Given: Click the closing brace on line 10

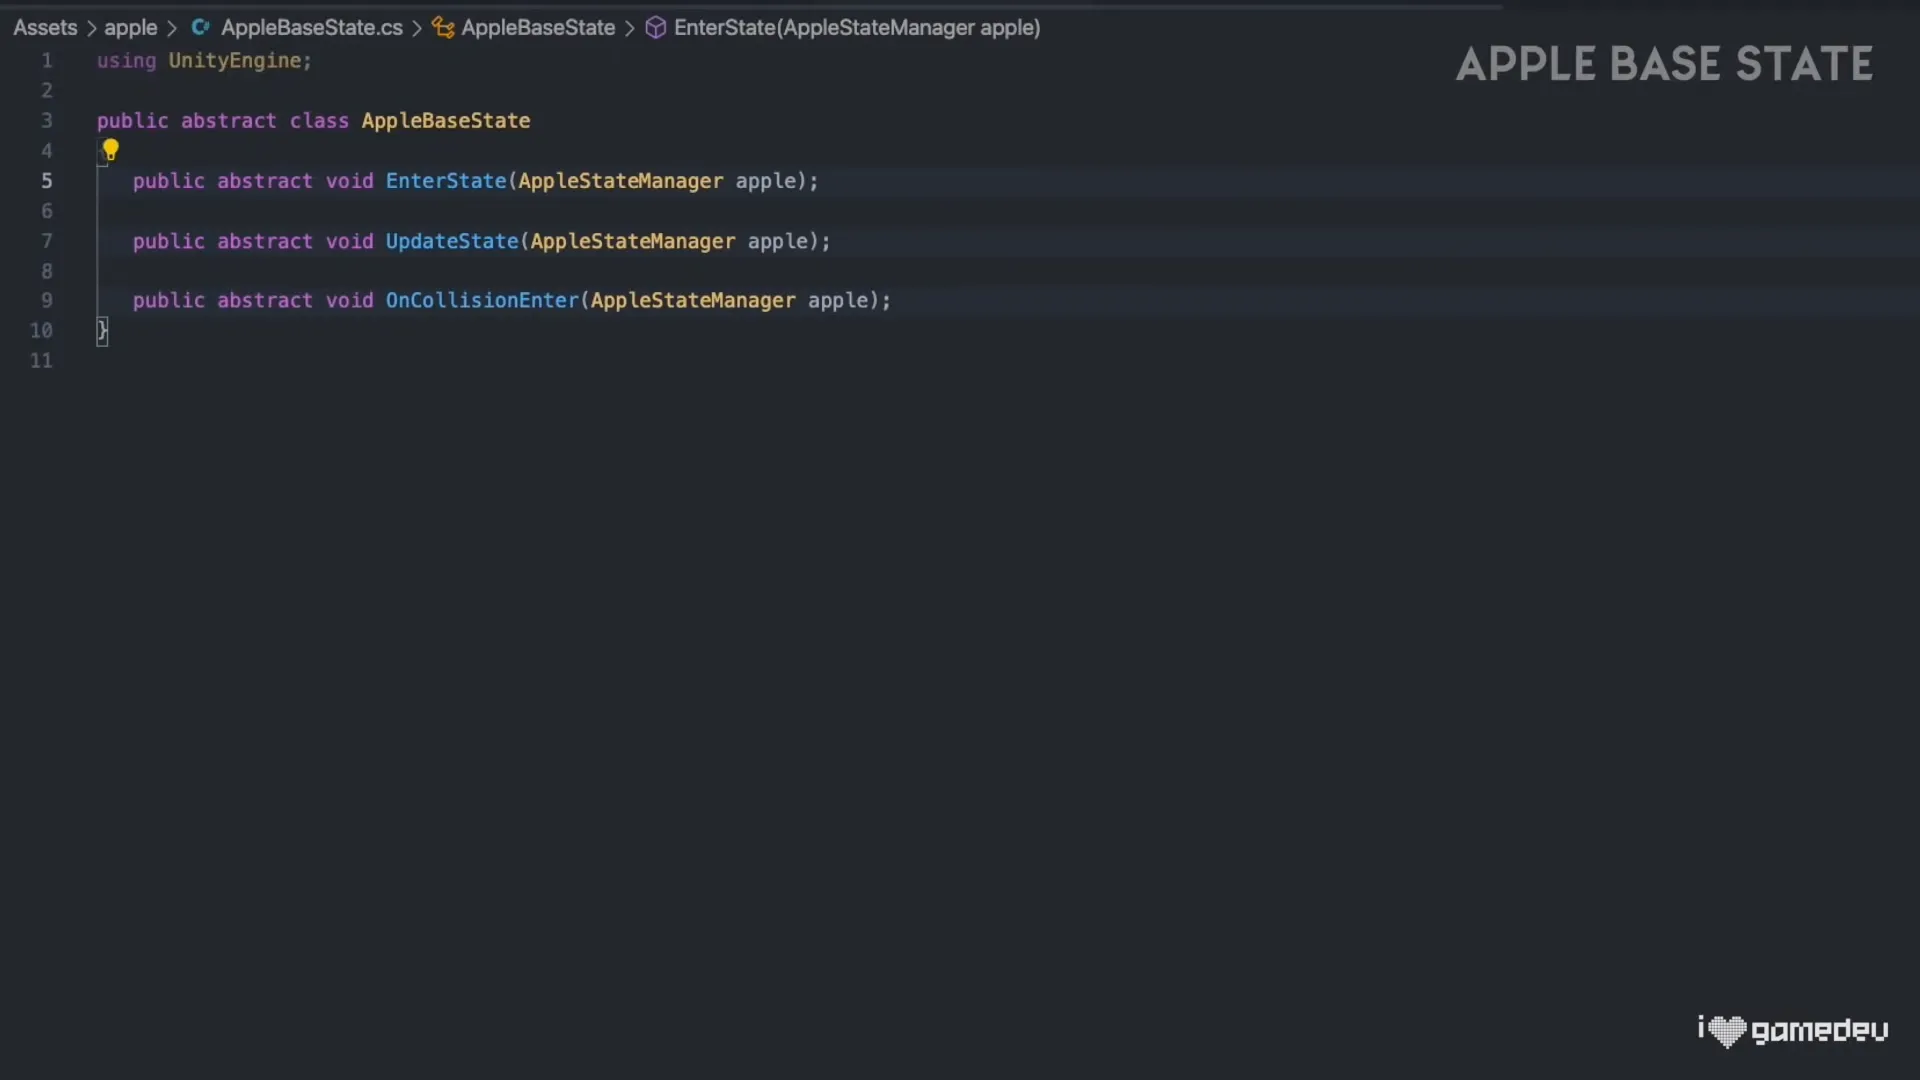Looking at the screenshot, I should tap(102, 331).
